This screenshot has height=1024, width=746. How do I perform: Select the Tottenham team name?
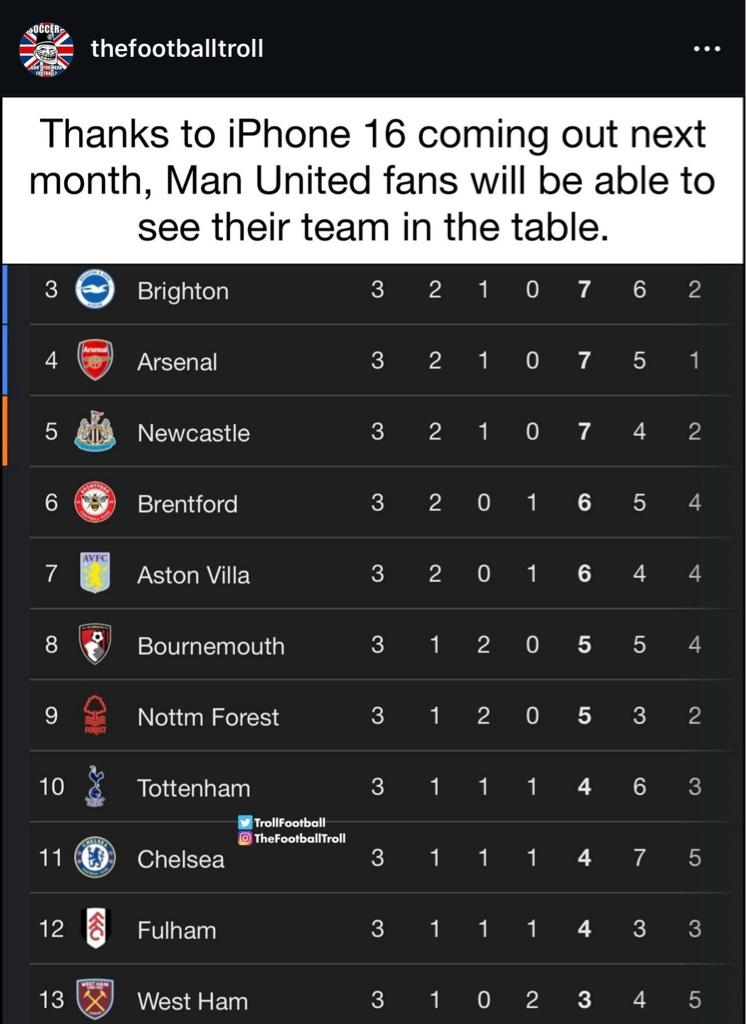(194, 788)
